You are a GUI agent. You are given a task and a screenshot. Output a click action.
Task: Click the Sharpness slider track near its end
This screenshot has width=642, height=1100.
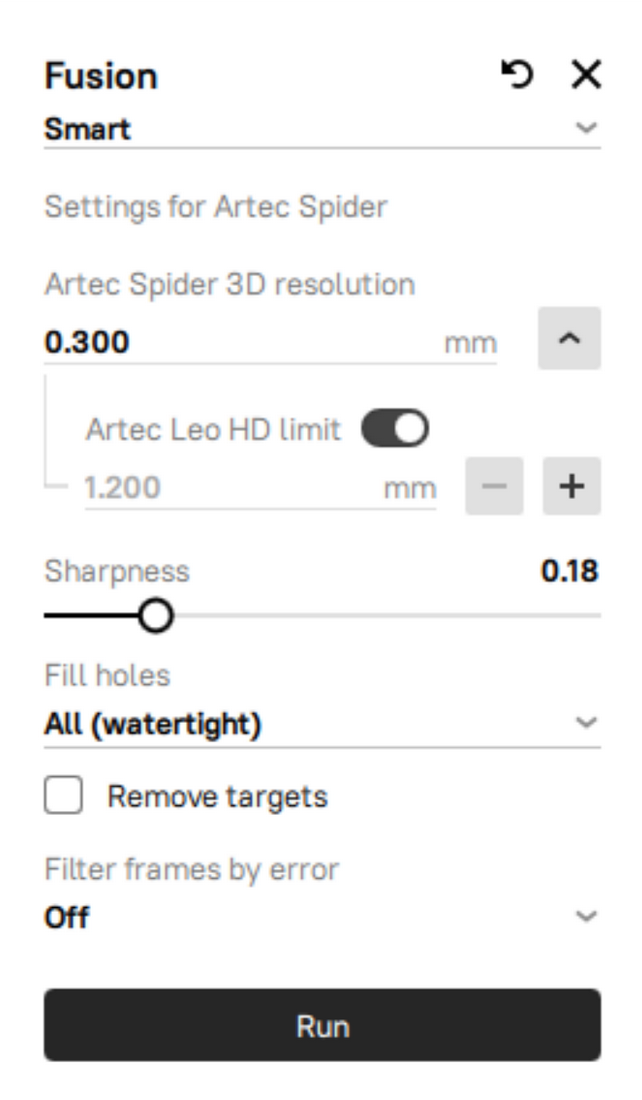(582, 616)
